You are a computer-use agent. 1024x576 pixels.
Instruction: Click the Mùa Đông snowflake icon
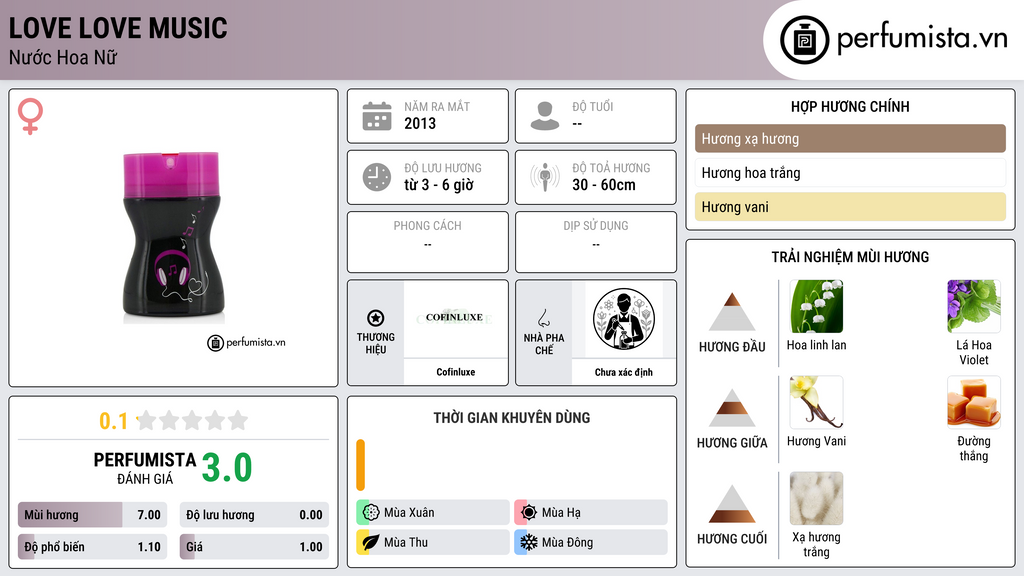point(528,542)
